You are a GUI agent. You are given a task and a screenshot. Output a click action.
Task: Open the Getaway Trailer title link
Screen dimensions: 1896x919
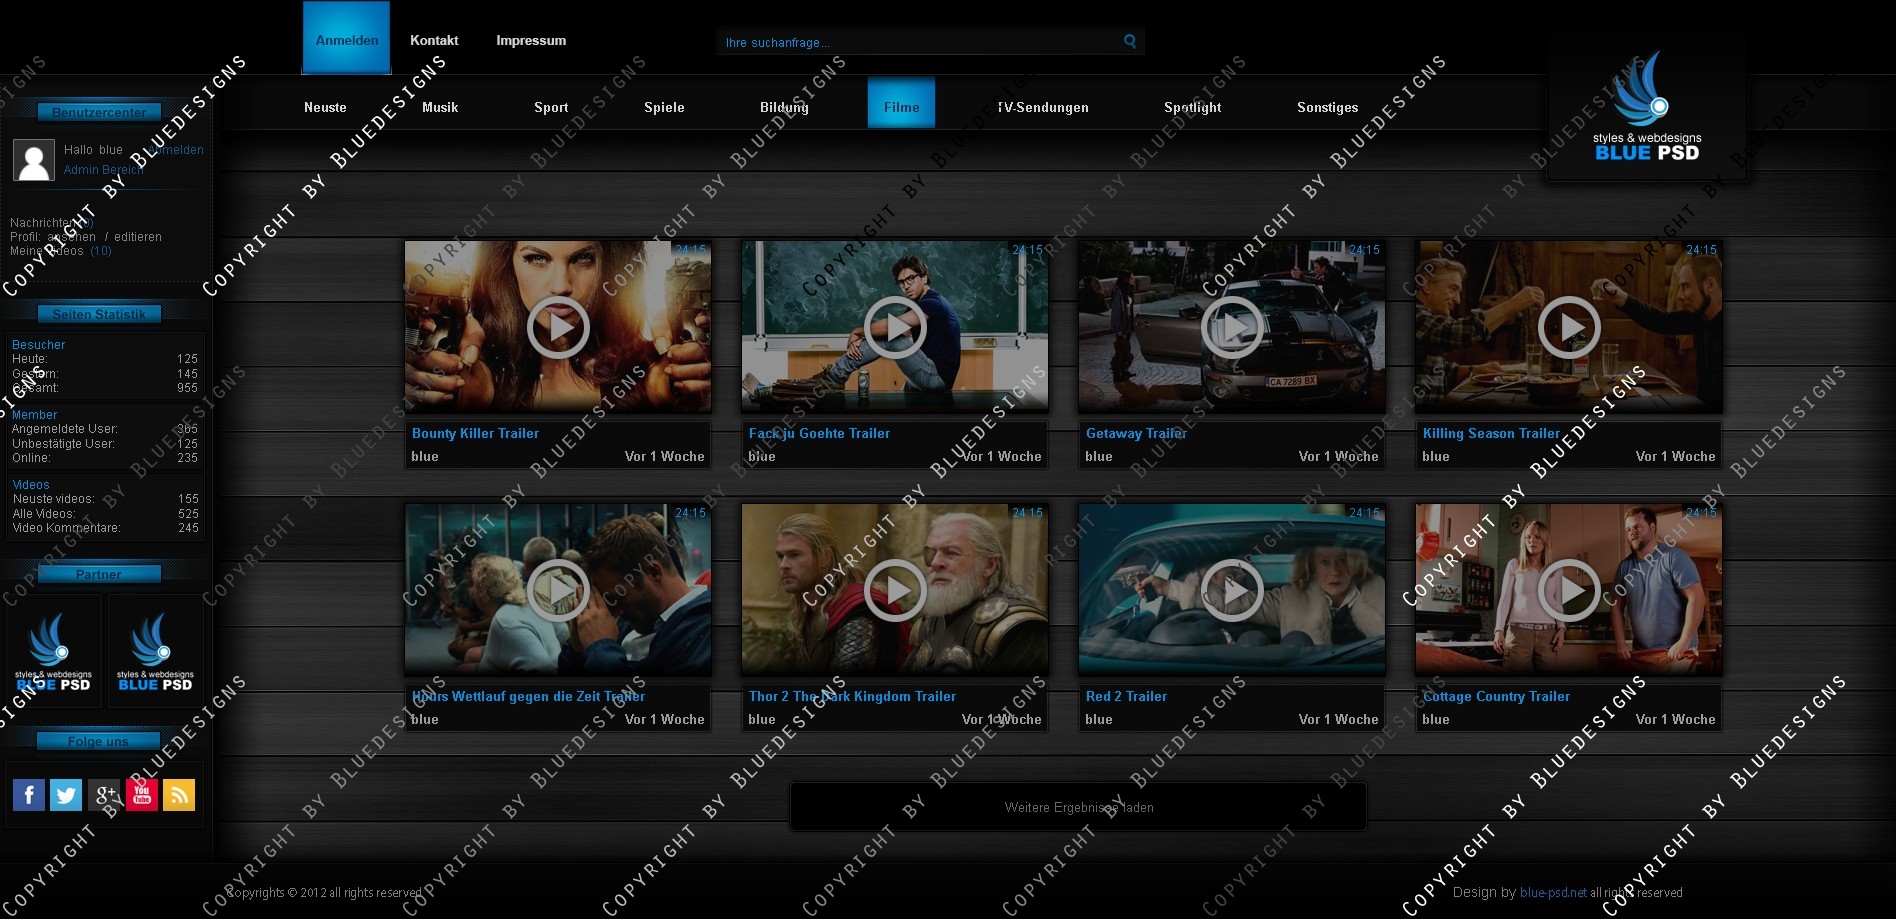[1136, 433]
